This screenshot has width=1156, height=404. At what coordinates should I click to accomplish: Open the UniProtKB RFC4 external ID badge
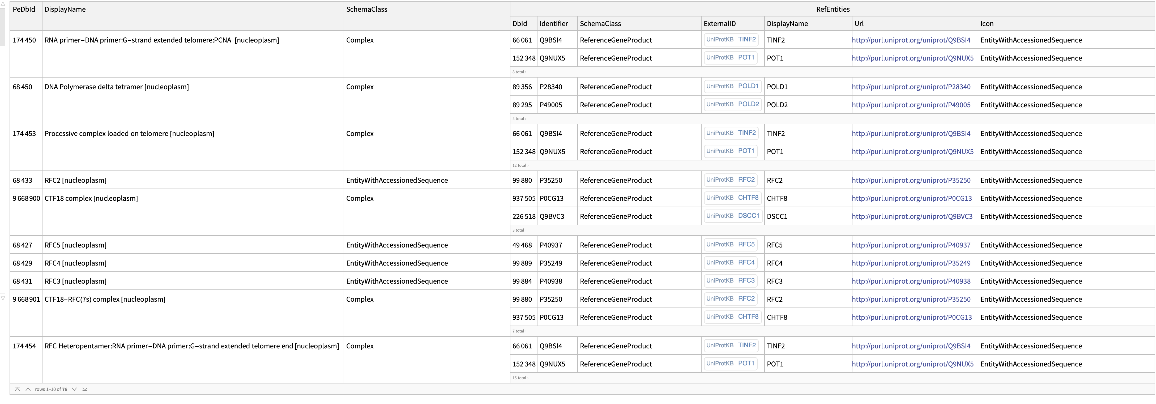tap(732, 263)
